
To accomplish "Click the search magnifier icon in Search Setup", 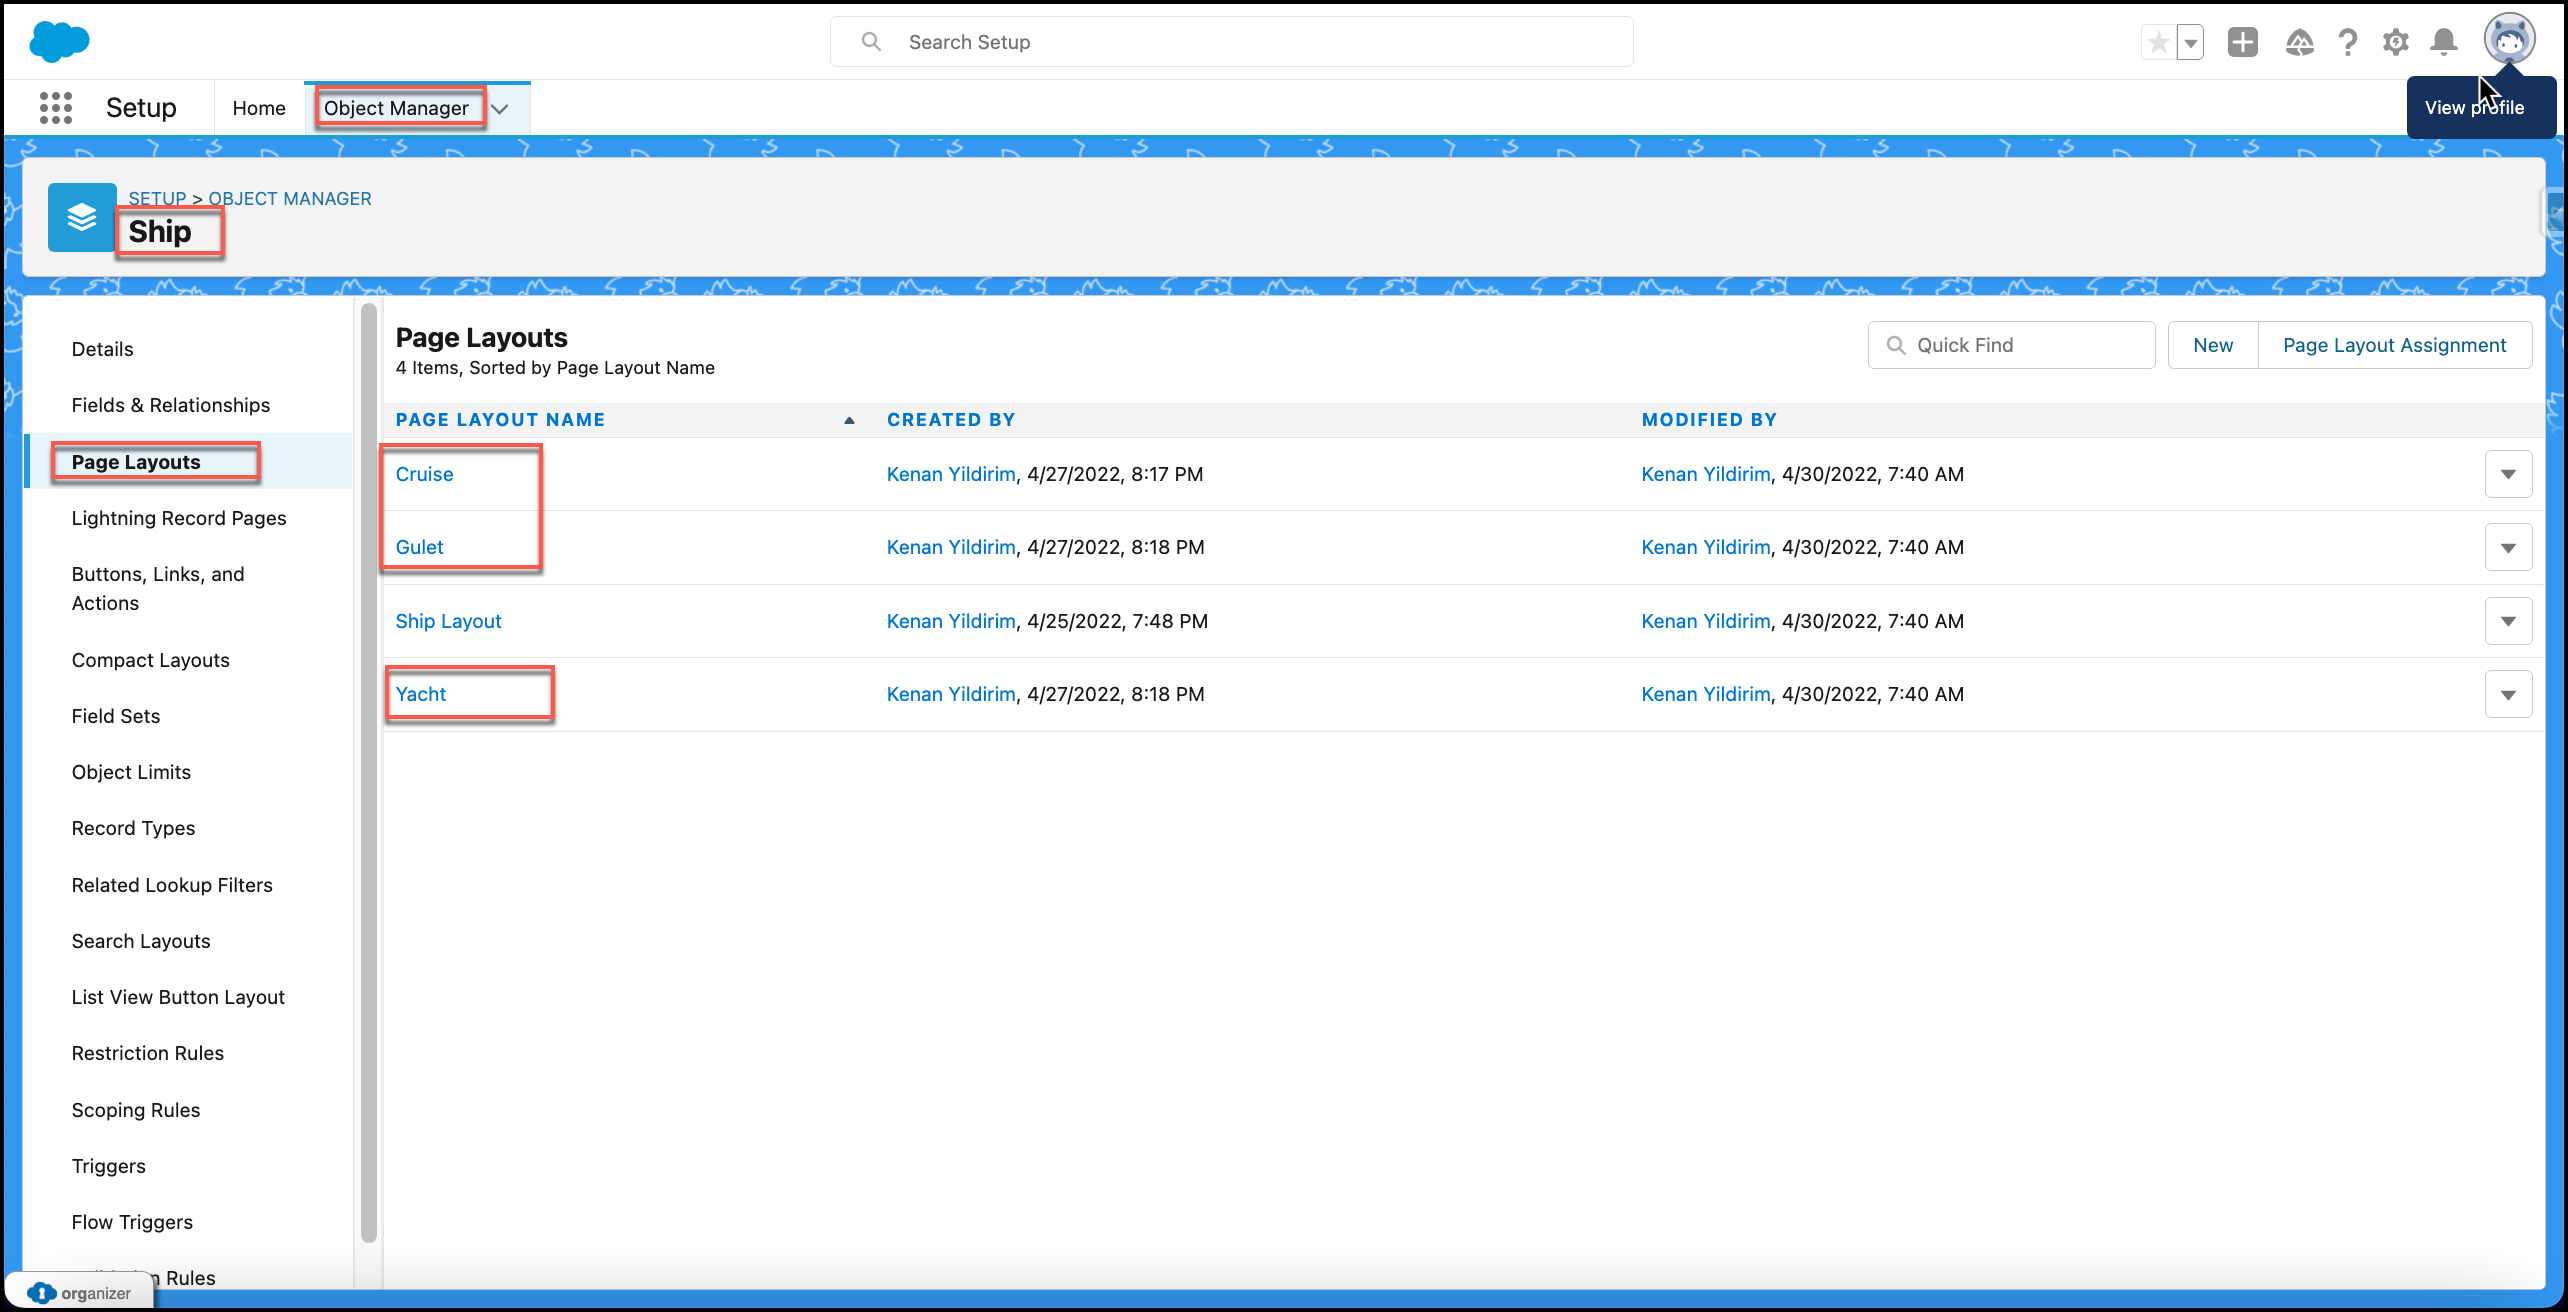I will [871, 42].
